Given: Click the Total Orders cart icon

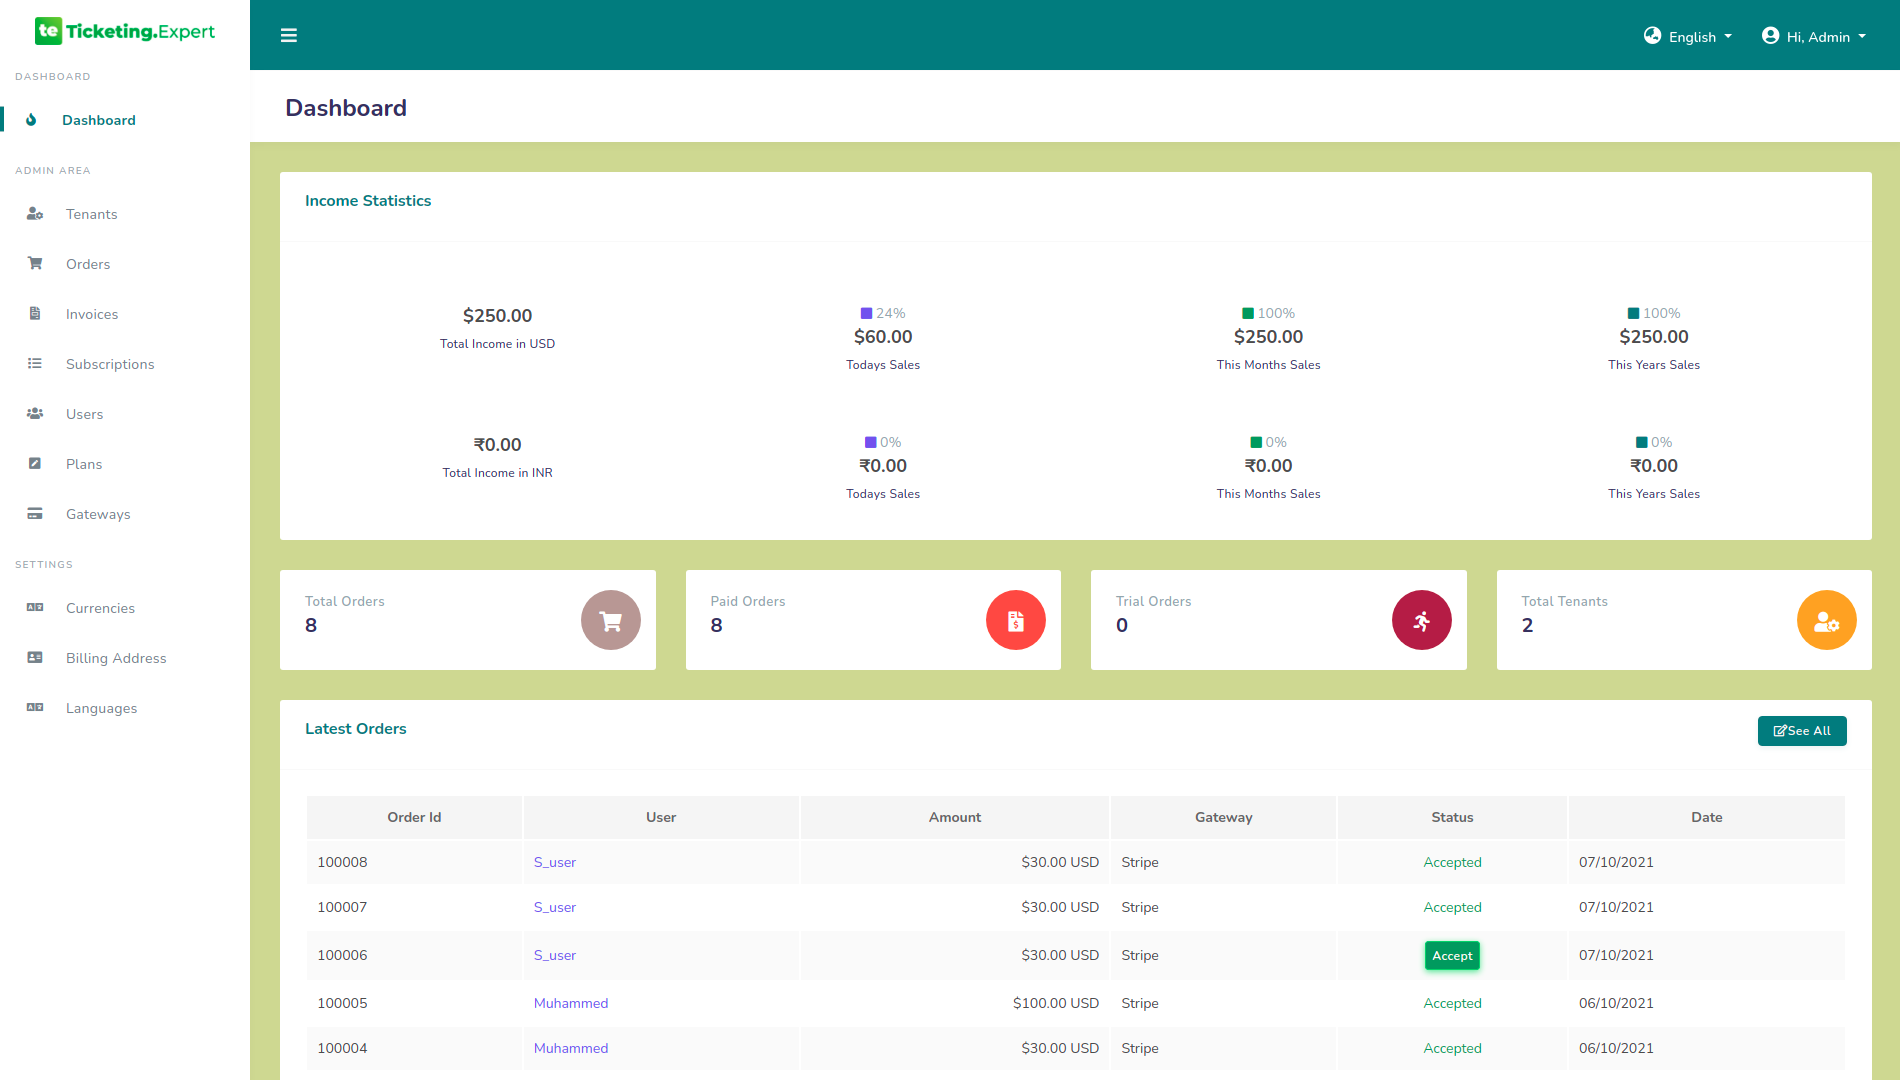Looking at the screenshot, I should coord(610,620).
